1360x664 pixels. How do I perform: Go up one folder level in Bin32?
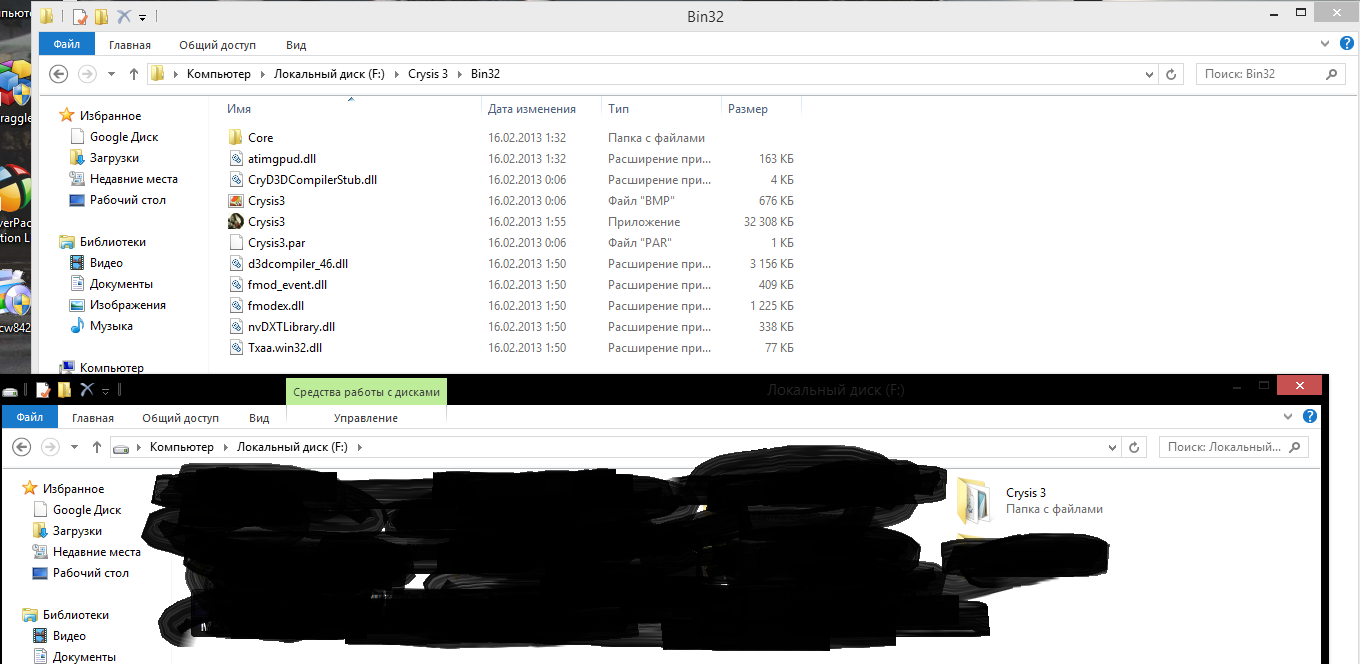pos(134,74)
